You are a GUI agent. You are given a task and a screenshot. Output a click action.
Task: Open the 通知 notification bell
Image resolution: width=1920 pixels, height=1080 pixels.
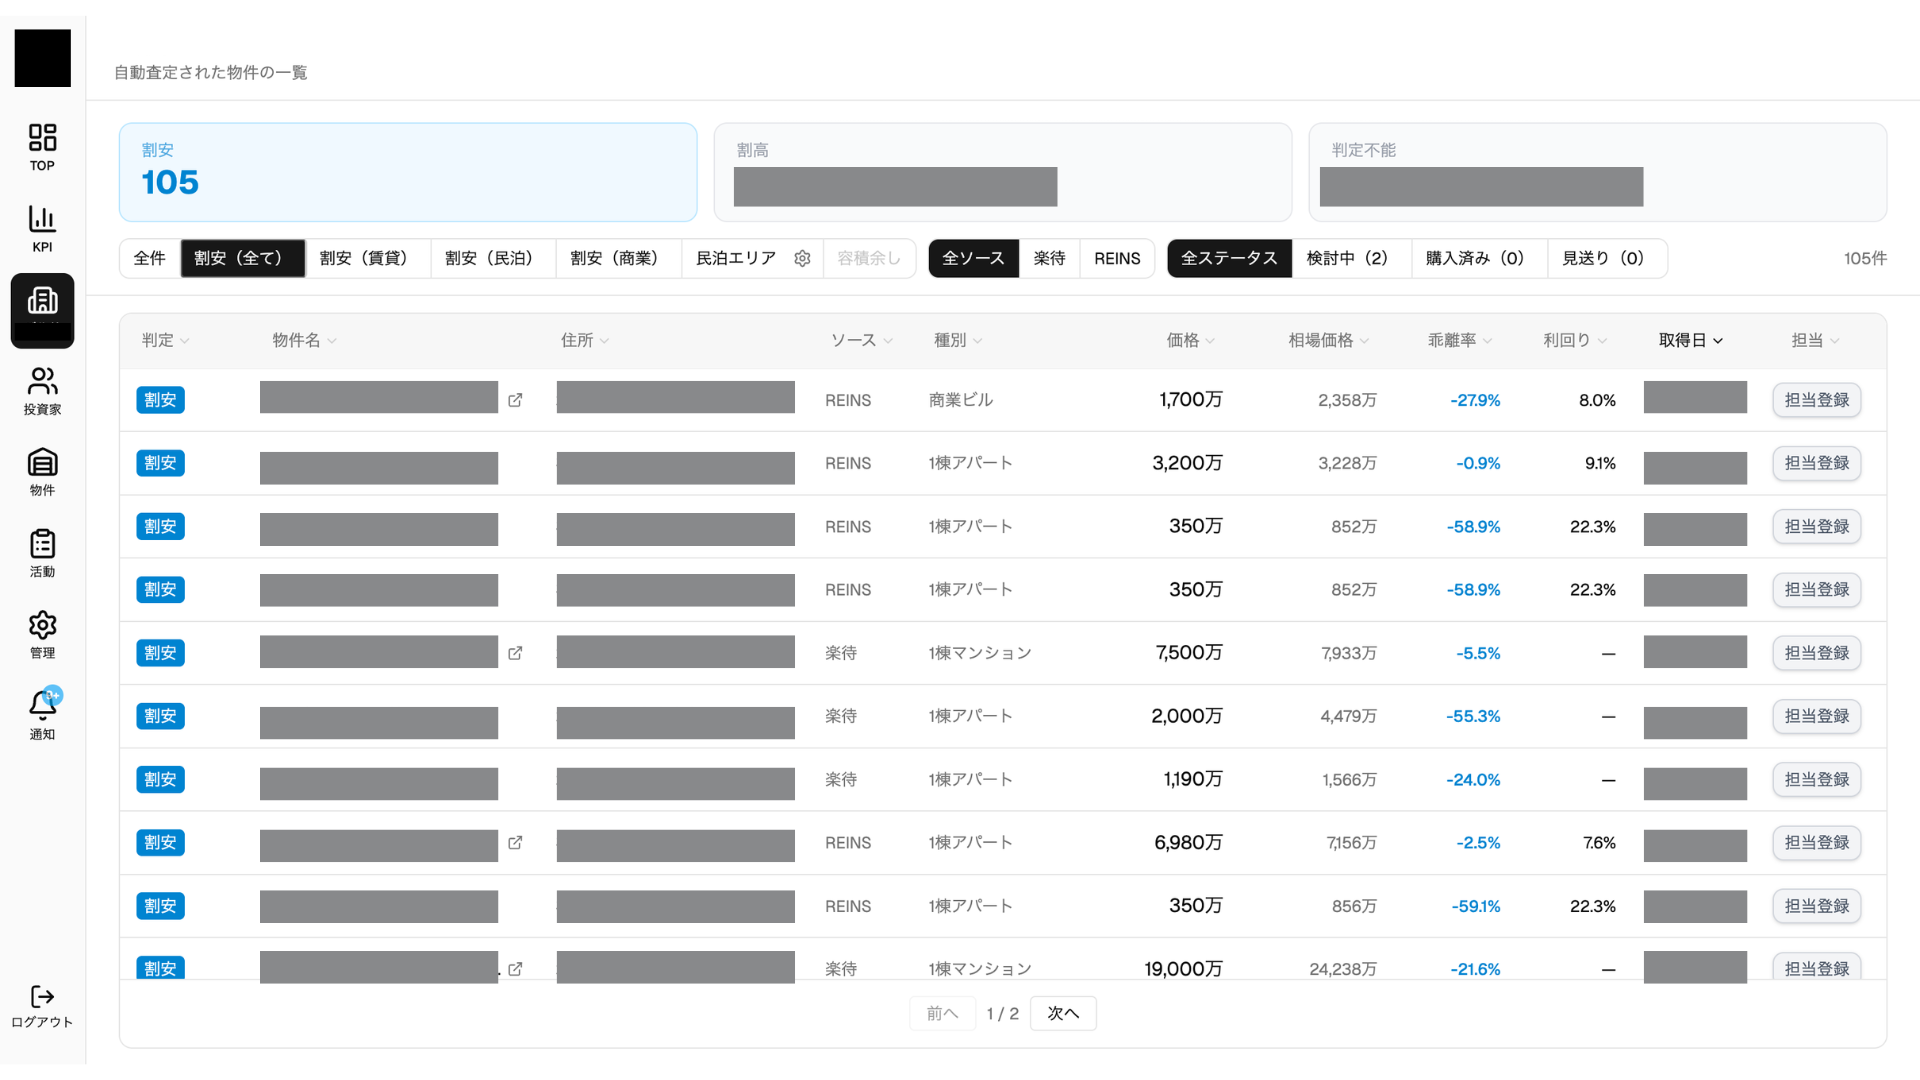pos(42,714)
